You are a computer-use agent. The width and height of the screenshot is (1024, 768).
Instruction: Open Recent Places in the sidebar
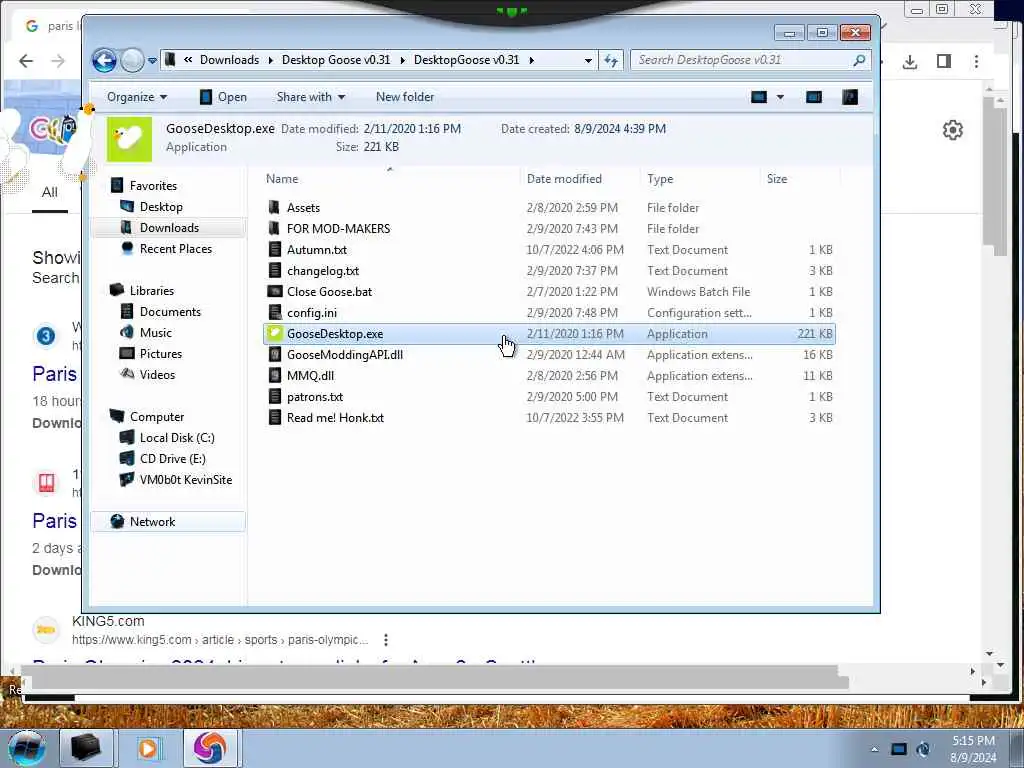176,248
